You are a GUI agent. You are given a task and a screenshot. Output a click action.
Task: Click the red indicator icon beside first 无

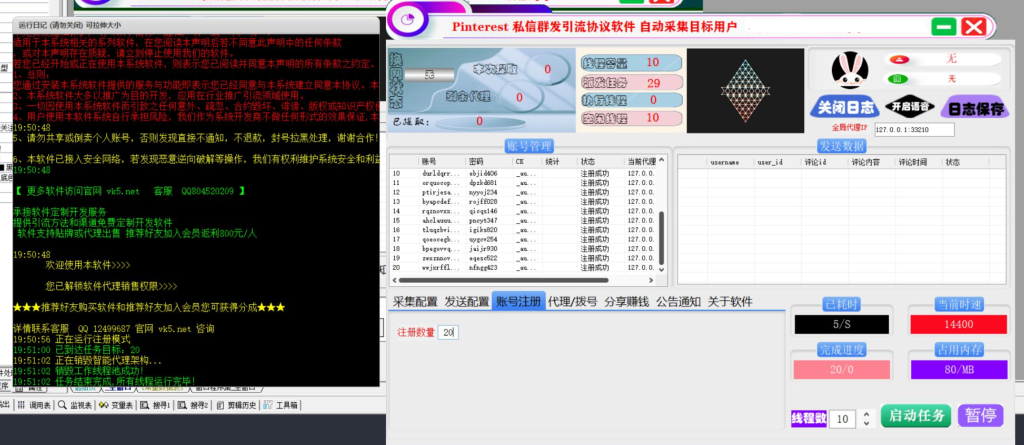coord(899,59)
